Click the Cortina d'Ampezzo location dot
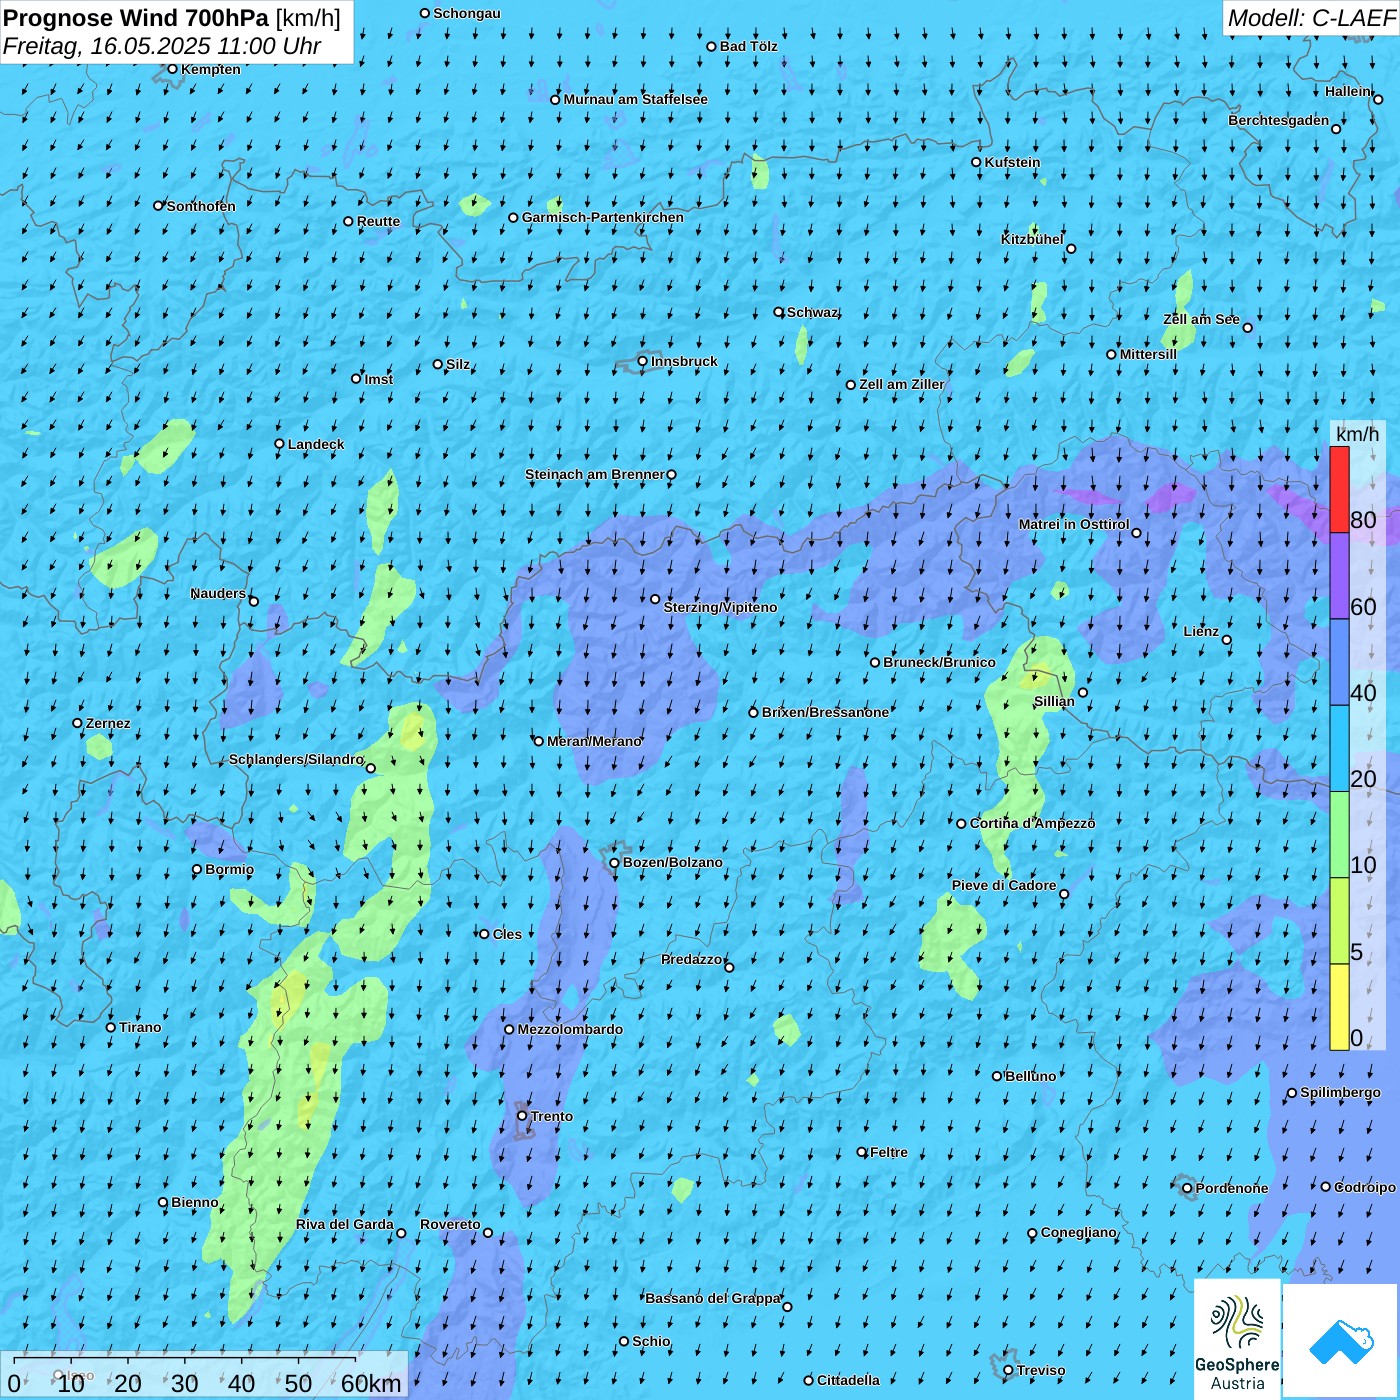 tap(962, 824)
